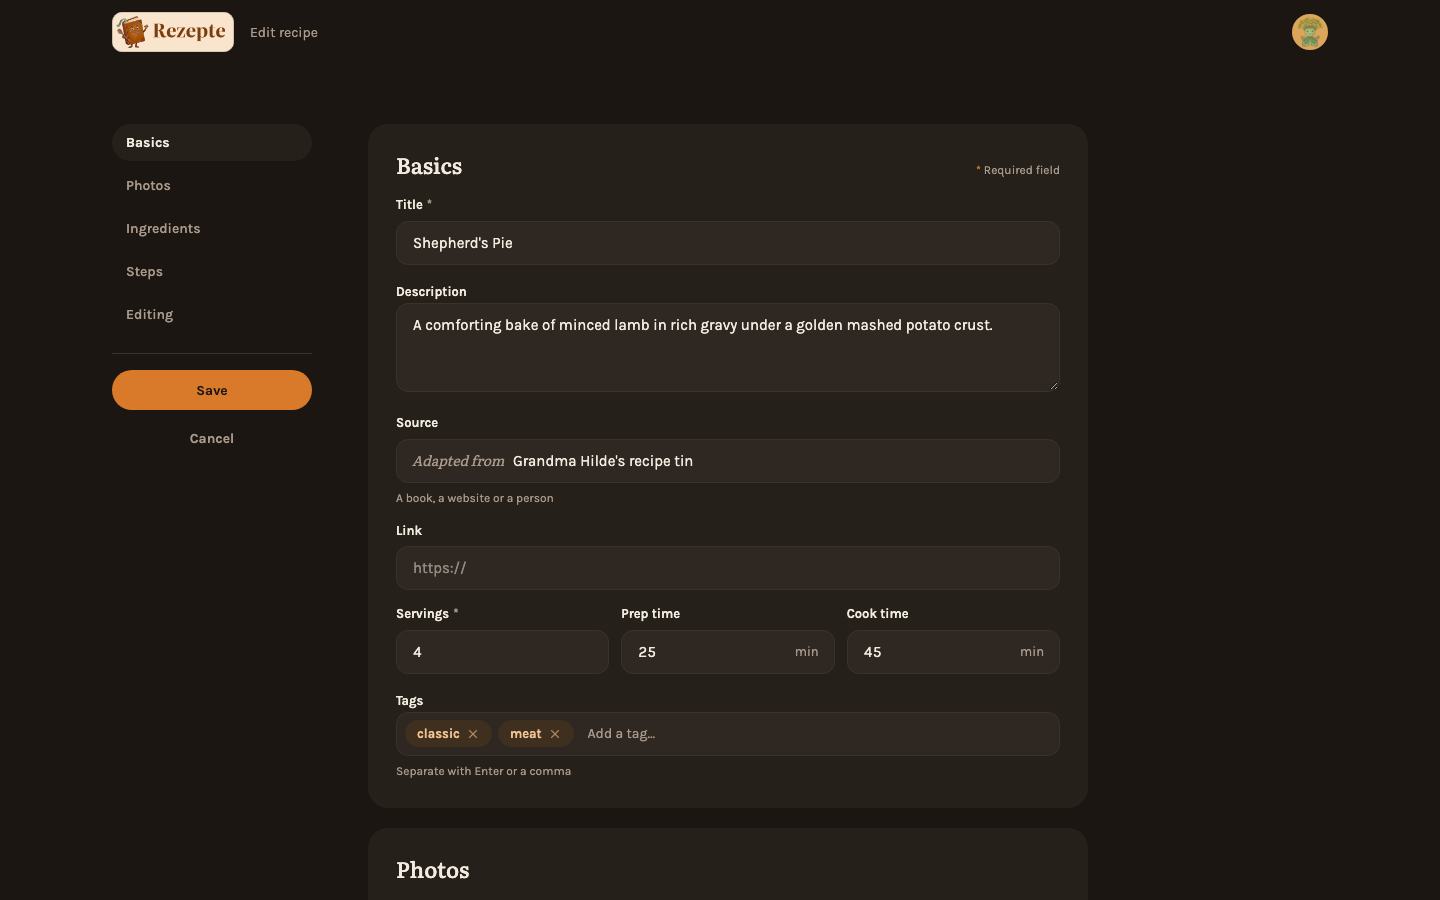Focus the Servings field
The width and height of the screenshot is (1440, 900).
(502, 652)
